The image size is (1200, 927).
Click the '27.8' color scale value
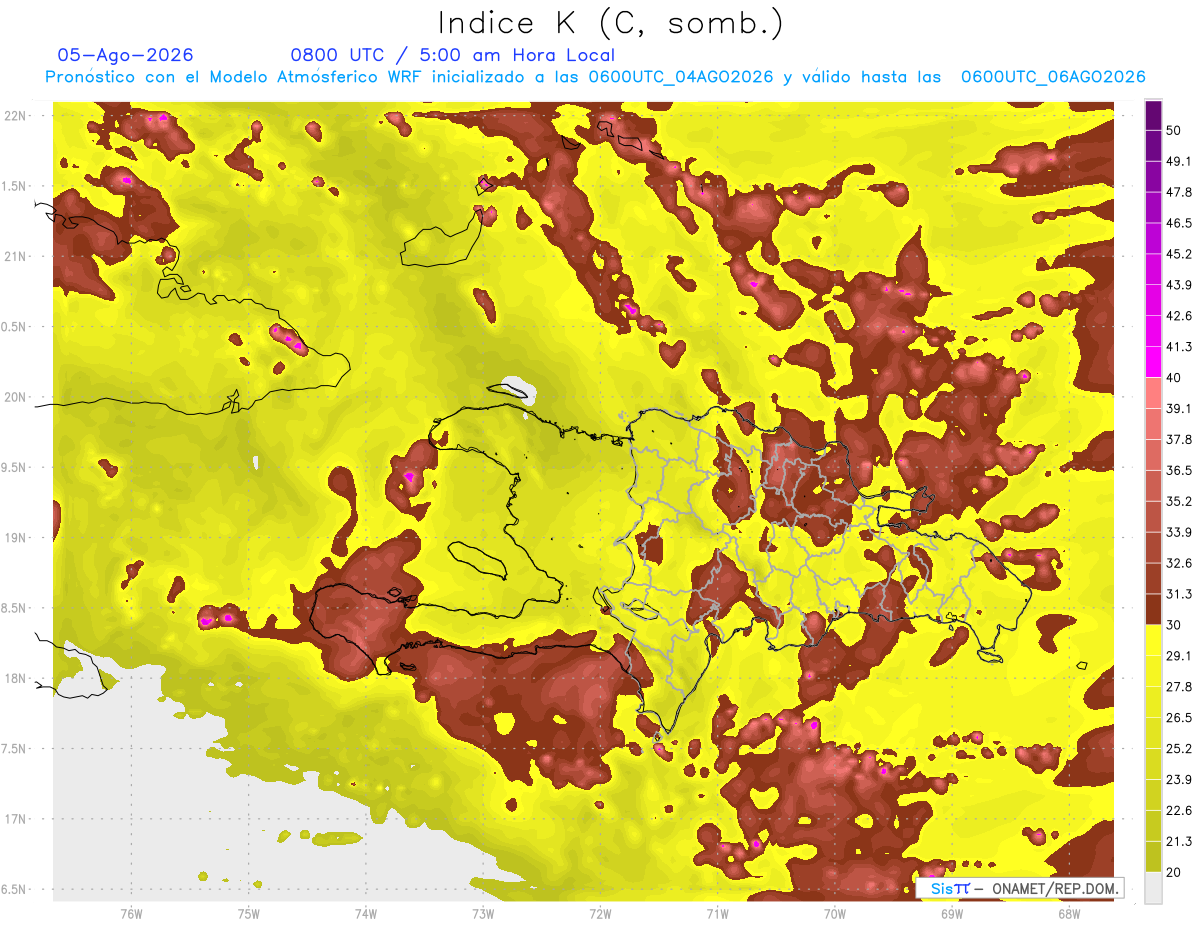(x=1178, y=687)
